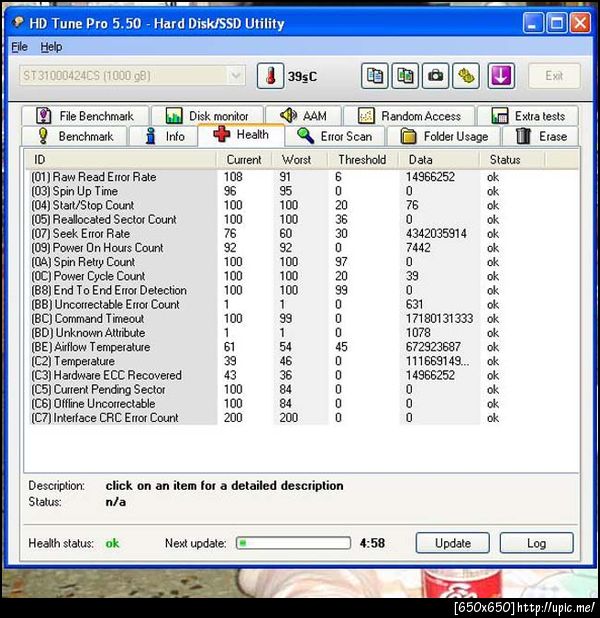Select the Health tab

[241, 135]
